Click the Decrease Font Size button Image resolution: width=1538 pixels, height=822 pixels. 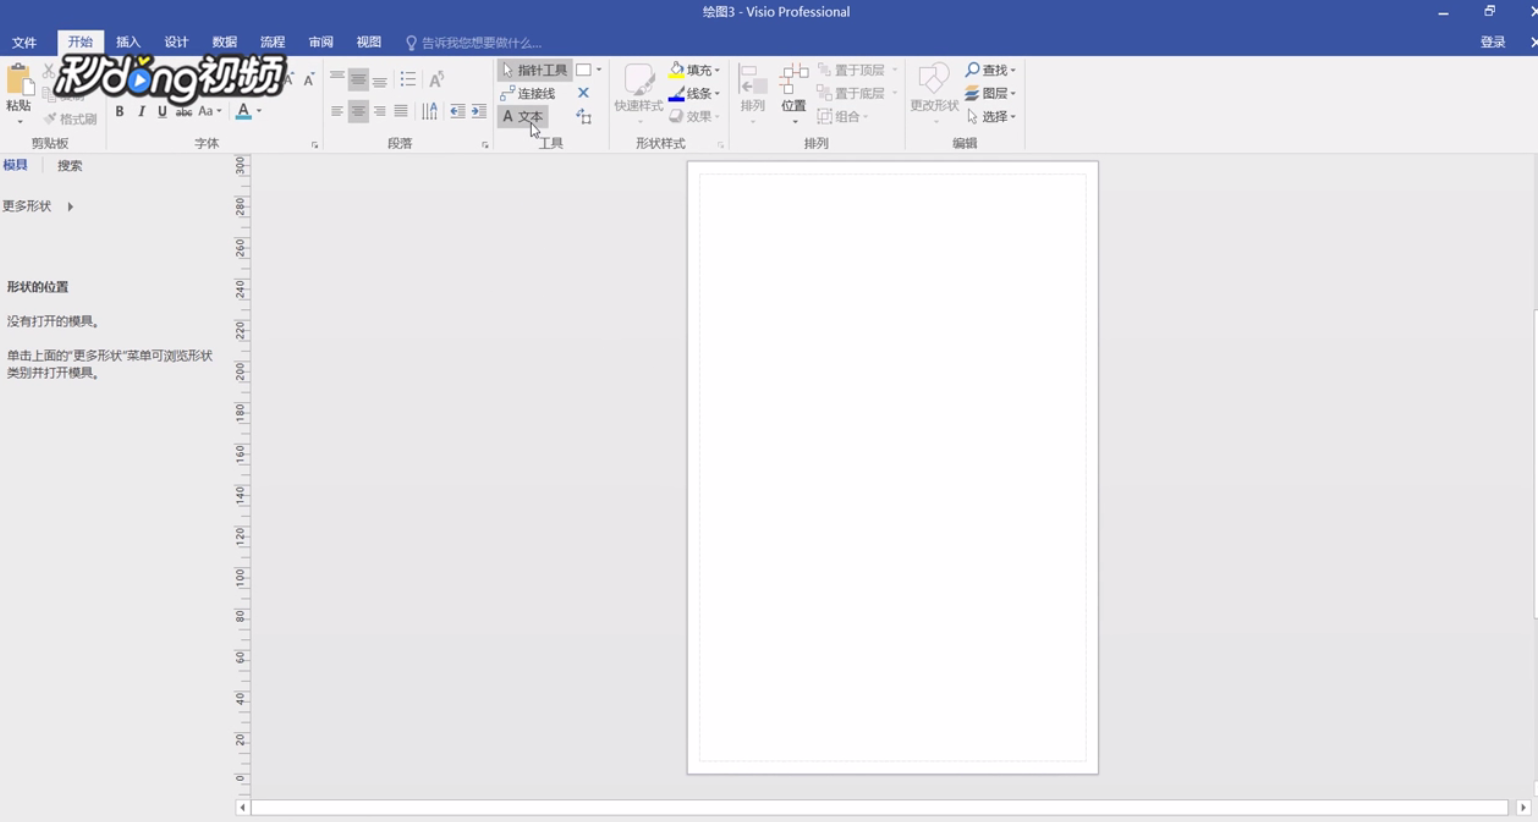tap(309, 79)
